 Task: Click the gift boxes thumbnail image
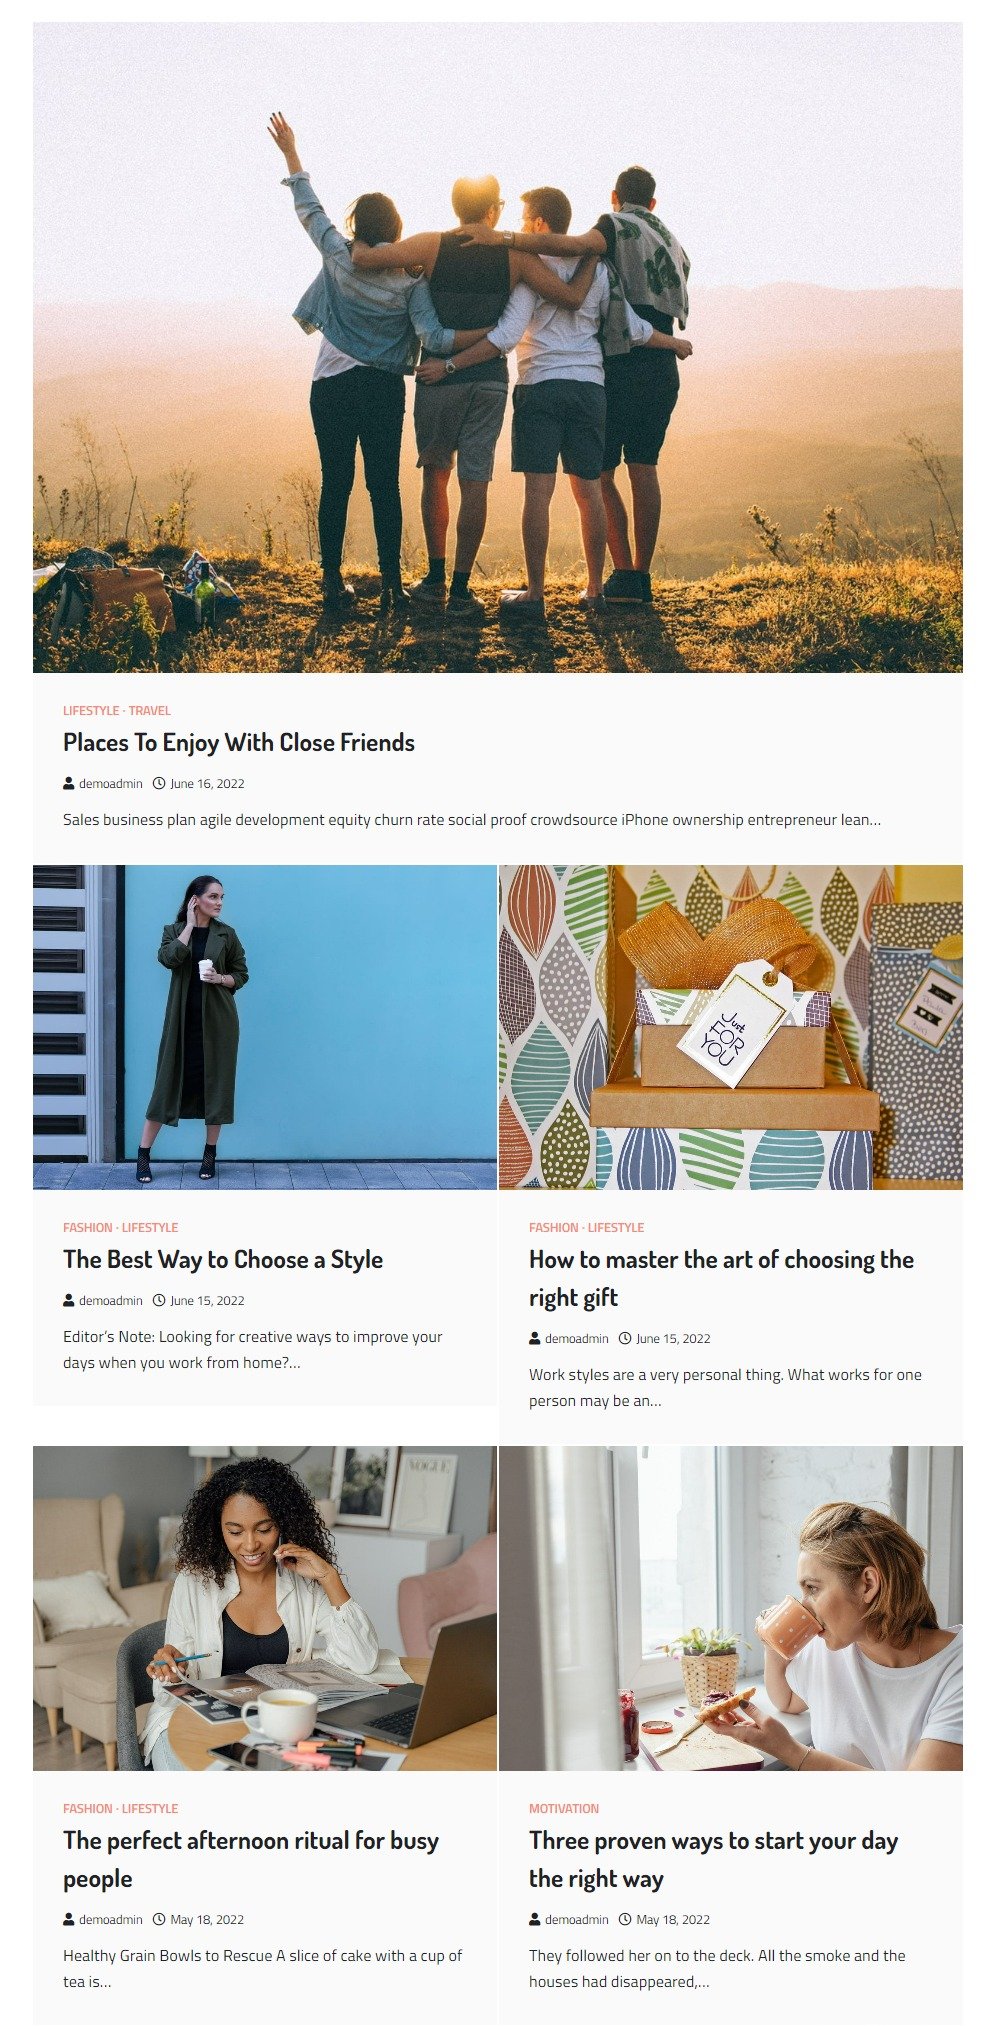tap(731, 1027)
